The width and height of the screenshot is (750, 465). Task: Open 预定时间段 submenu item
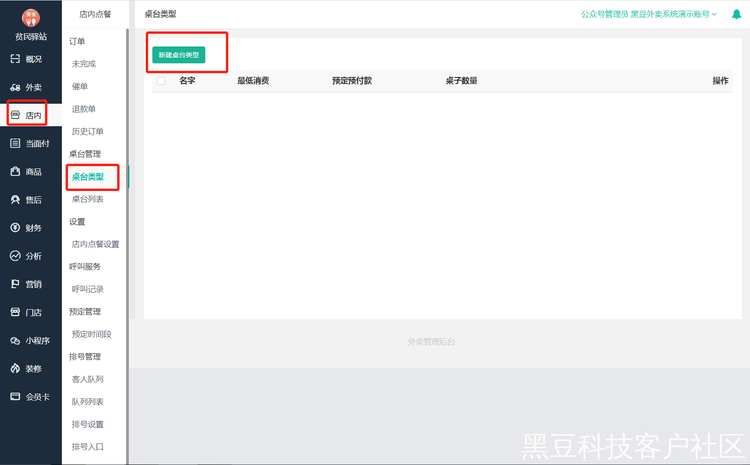pos(91,334)
